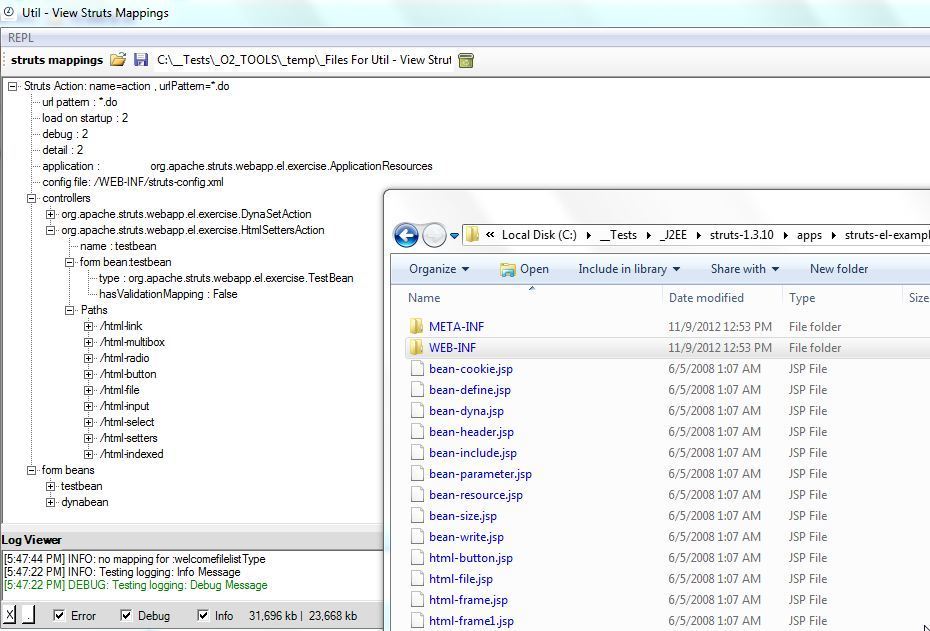Click the Explorer forward arrow button

pyautogui.click(x=434, y=235)
